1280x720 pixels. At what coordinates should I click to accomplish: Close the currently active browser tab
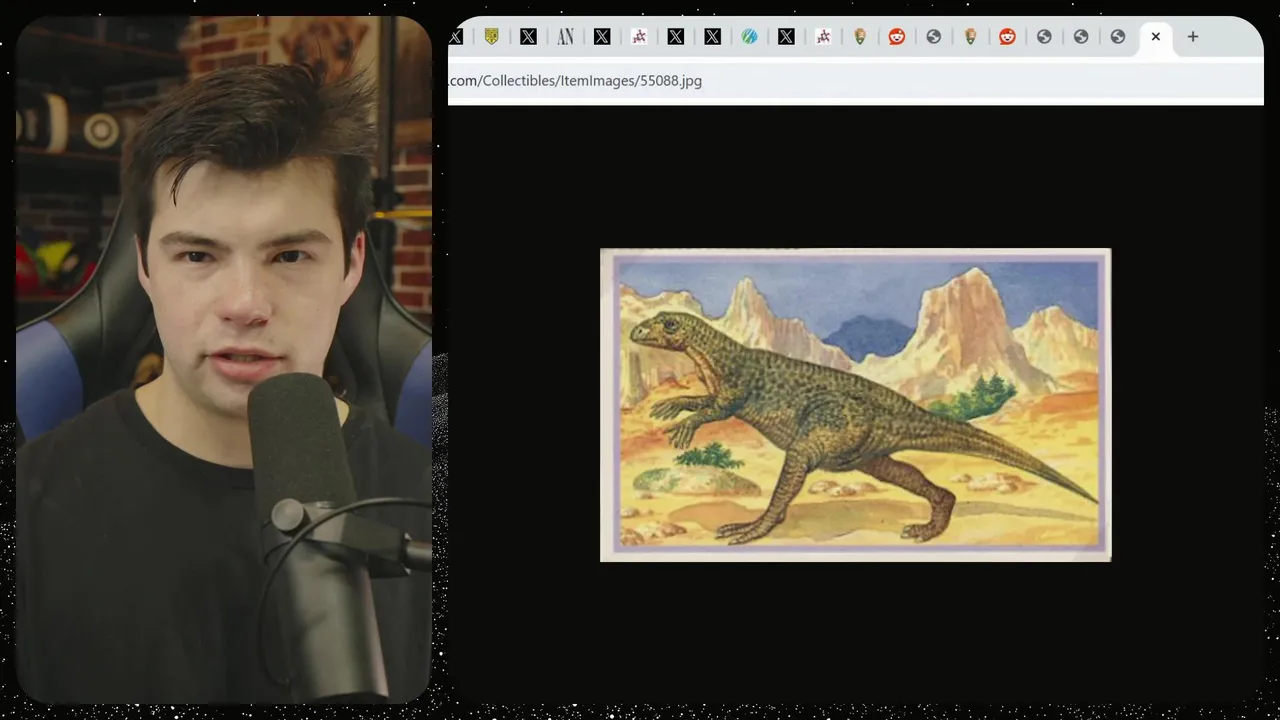(x=1155, y=37)
